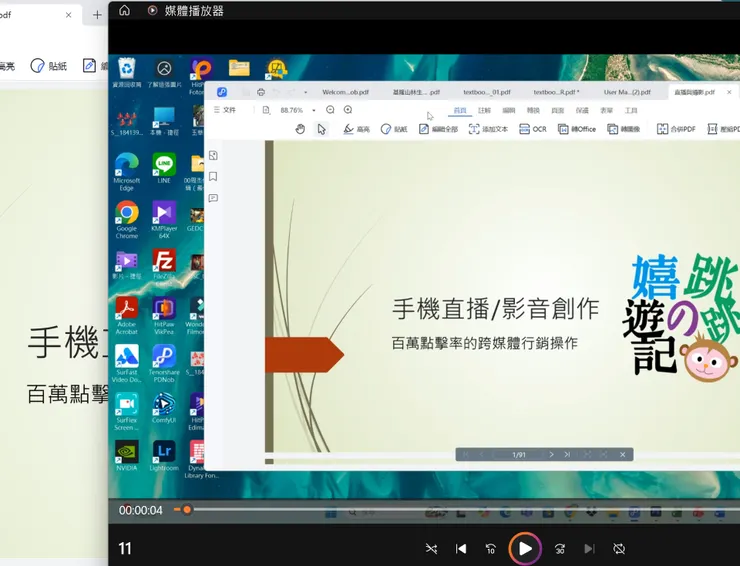
Task: Click the merge PDF tool
Action: coord(676,129)
